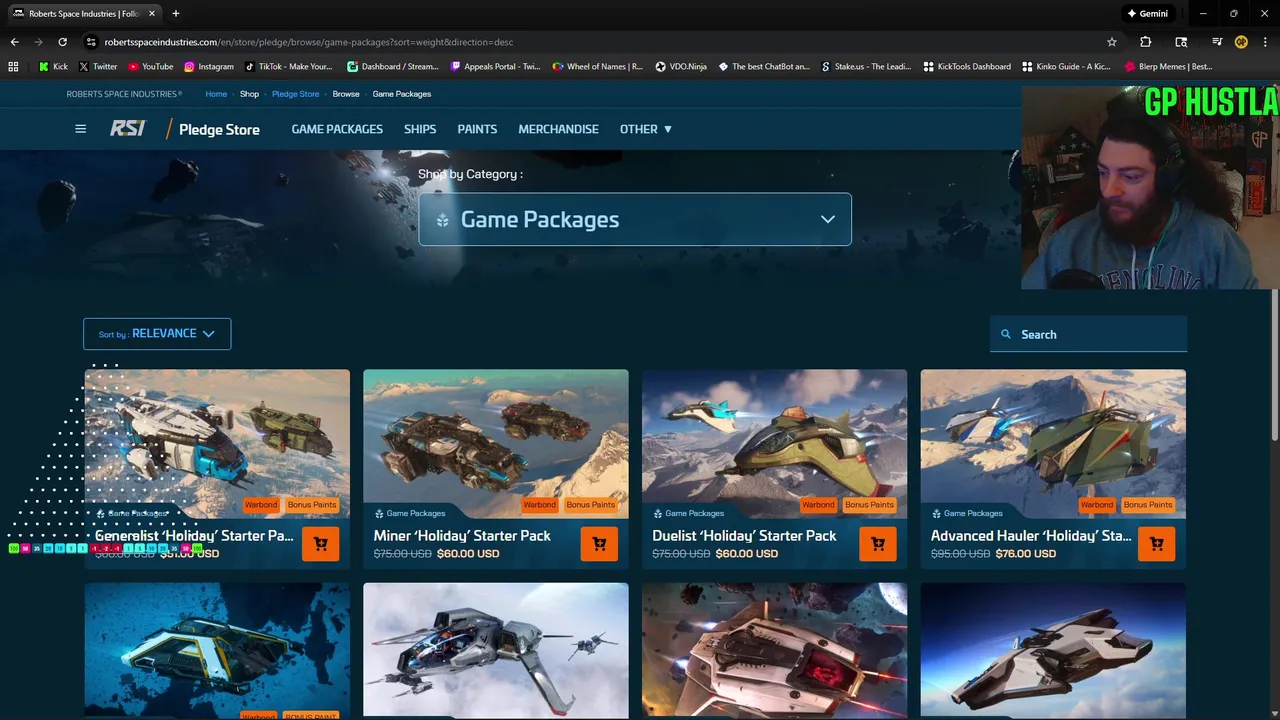Open the best ChatBot bookmark
The height and width of the screenshot is (720, 1280).
point(764,66)
